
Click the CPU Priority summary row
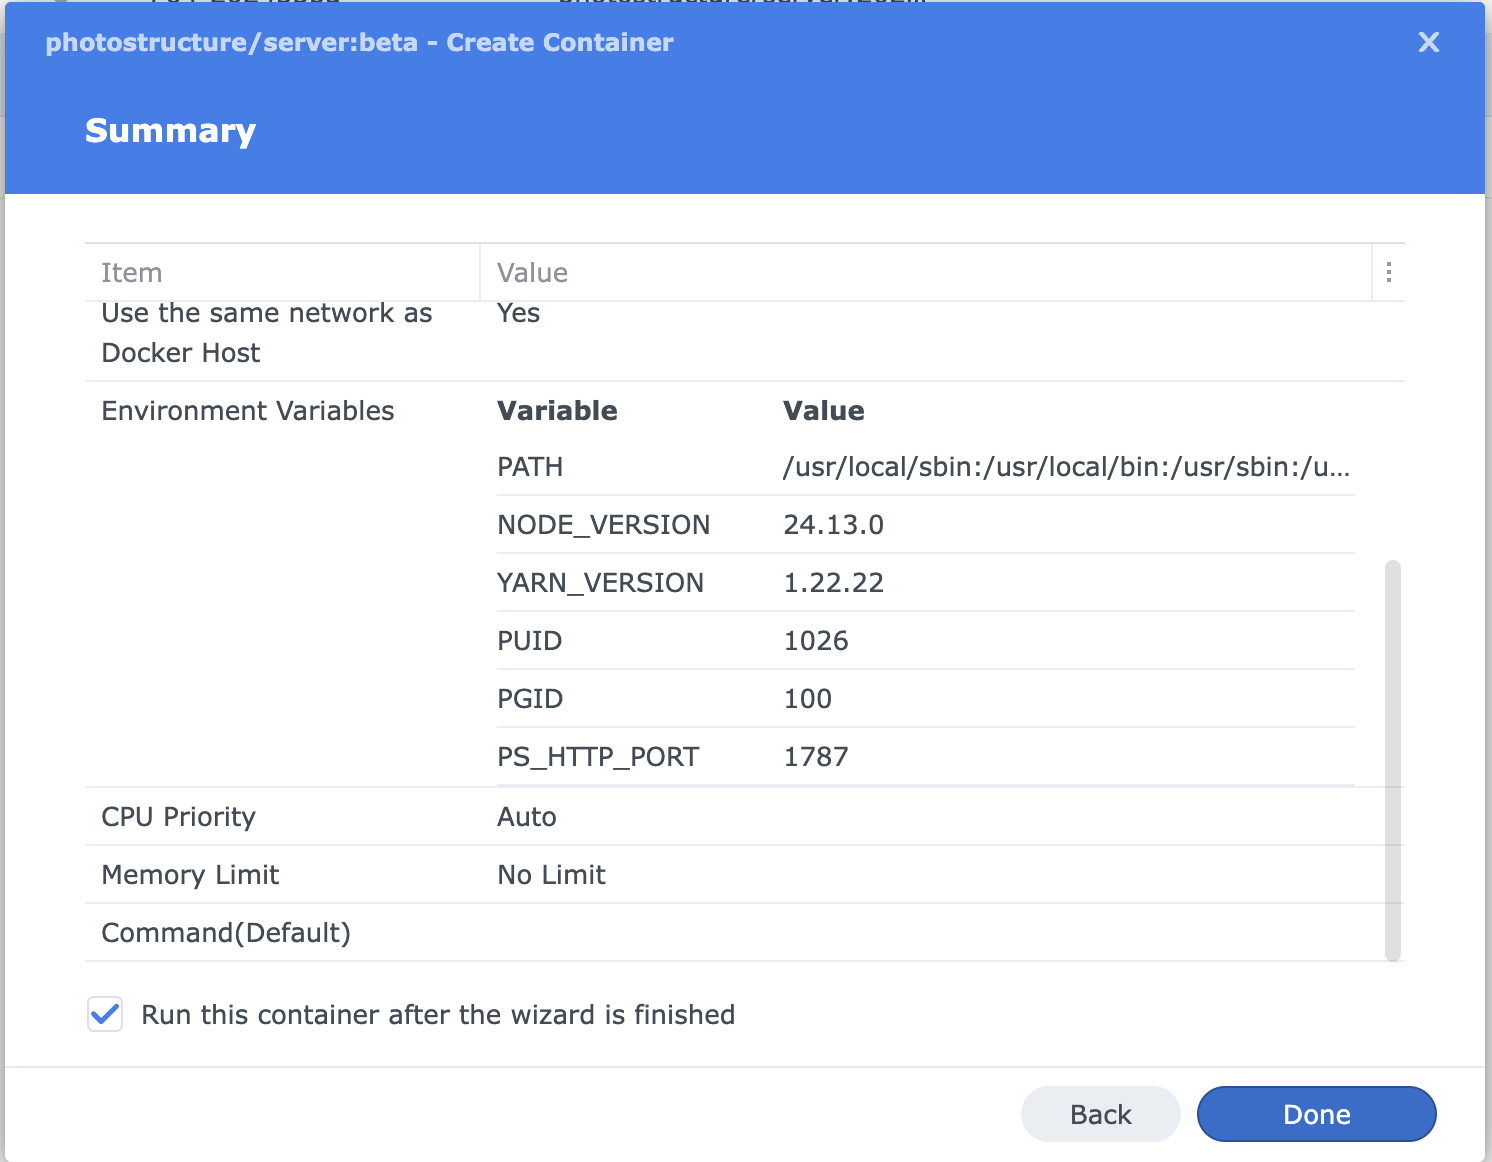[178, 816]
